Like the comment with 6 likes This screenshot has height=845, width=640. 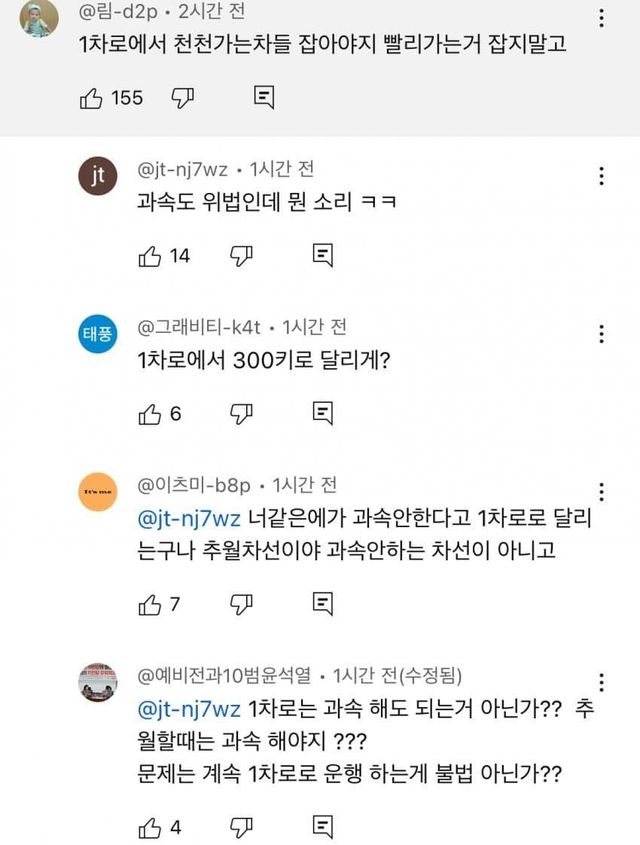click(149, 412)
